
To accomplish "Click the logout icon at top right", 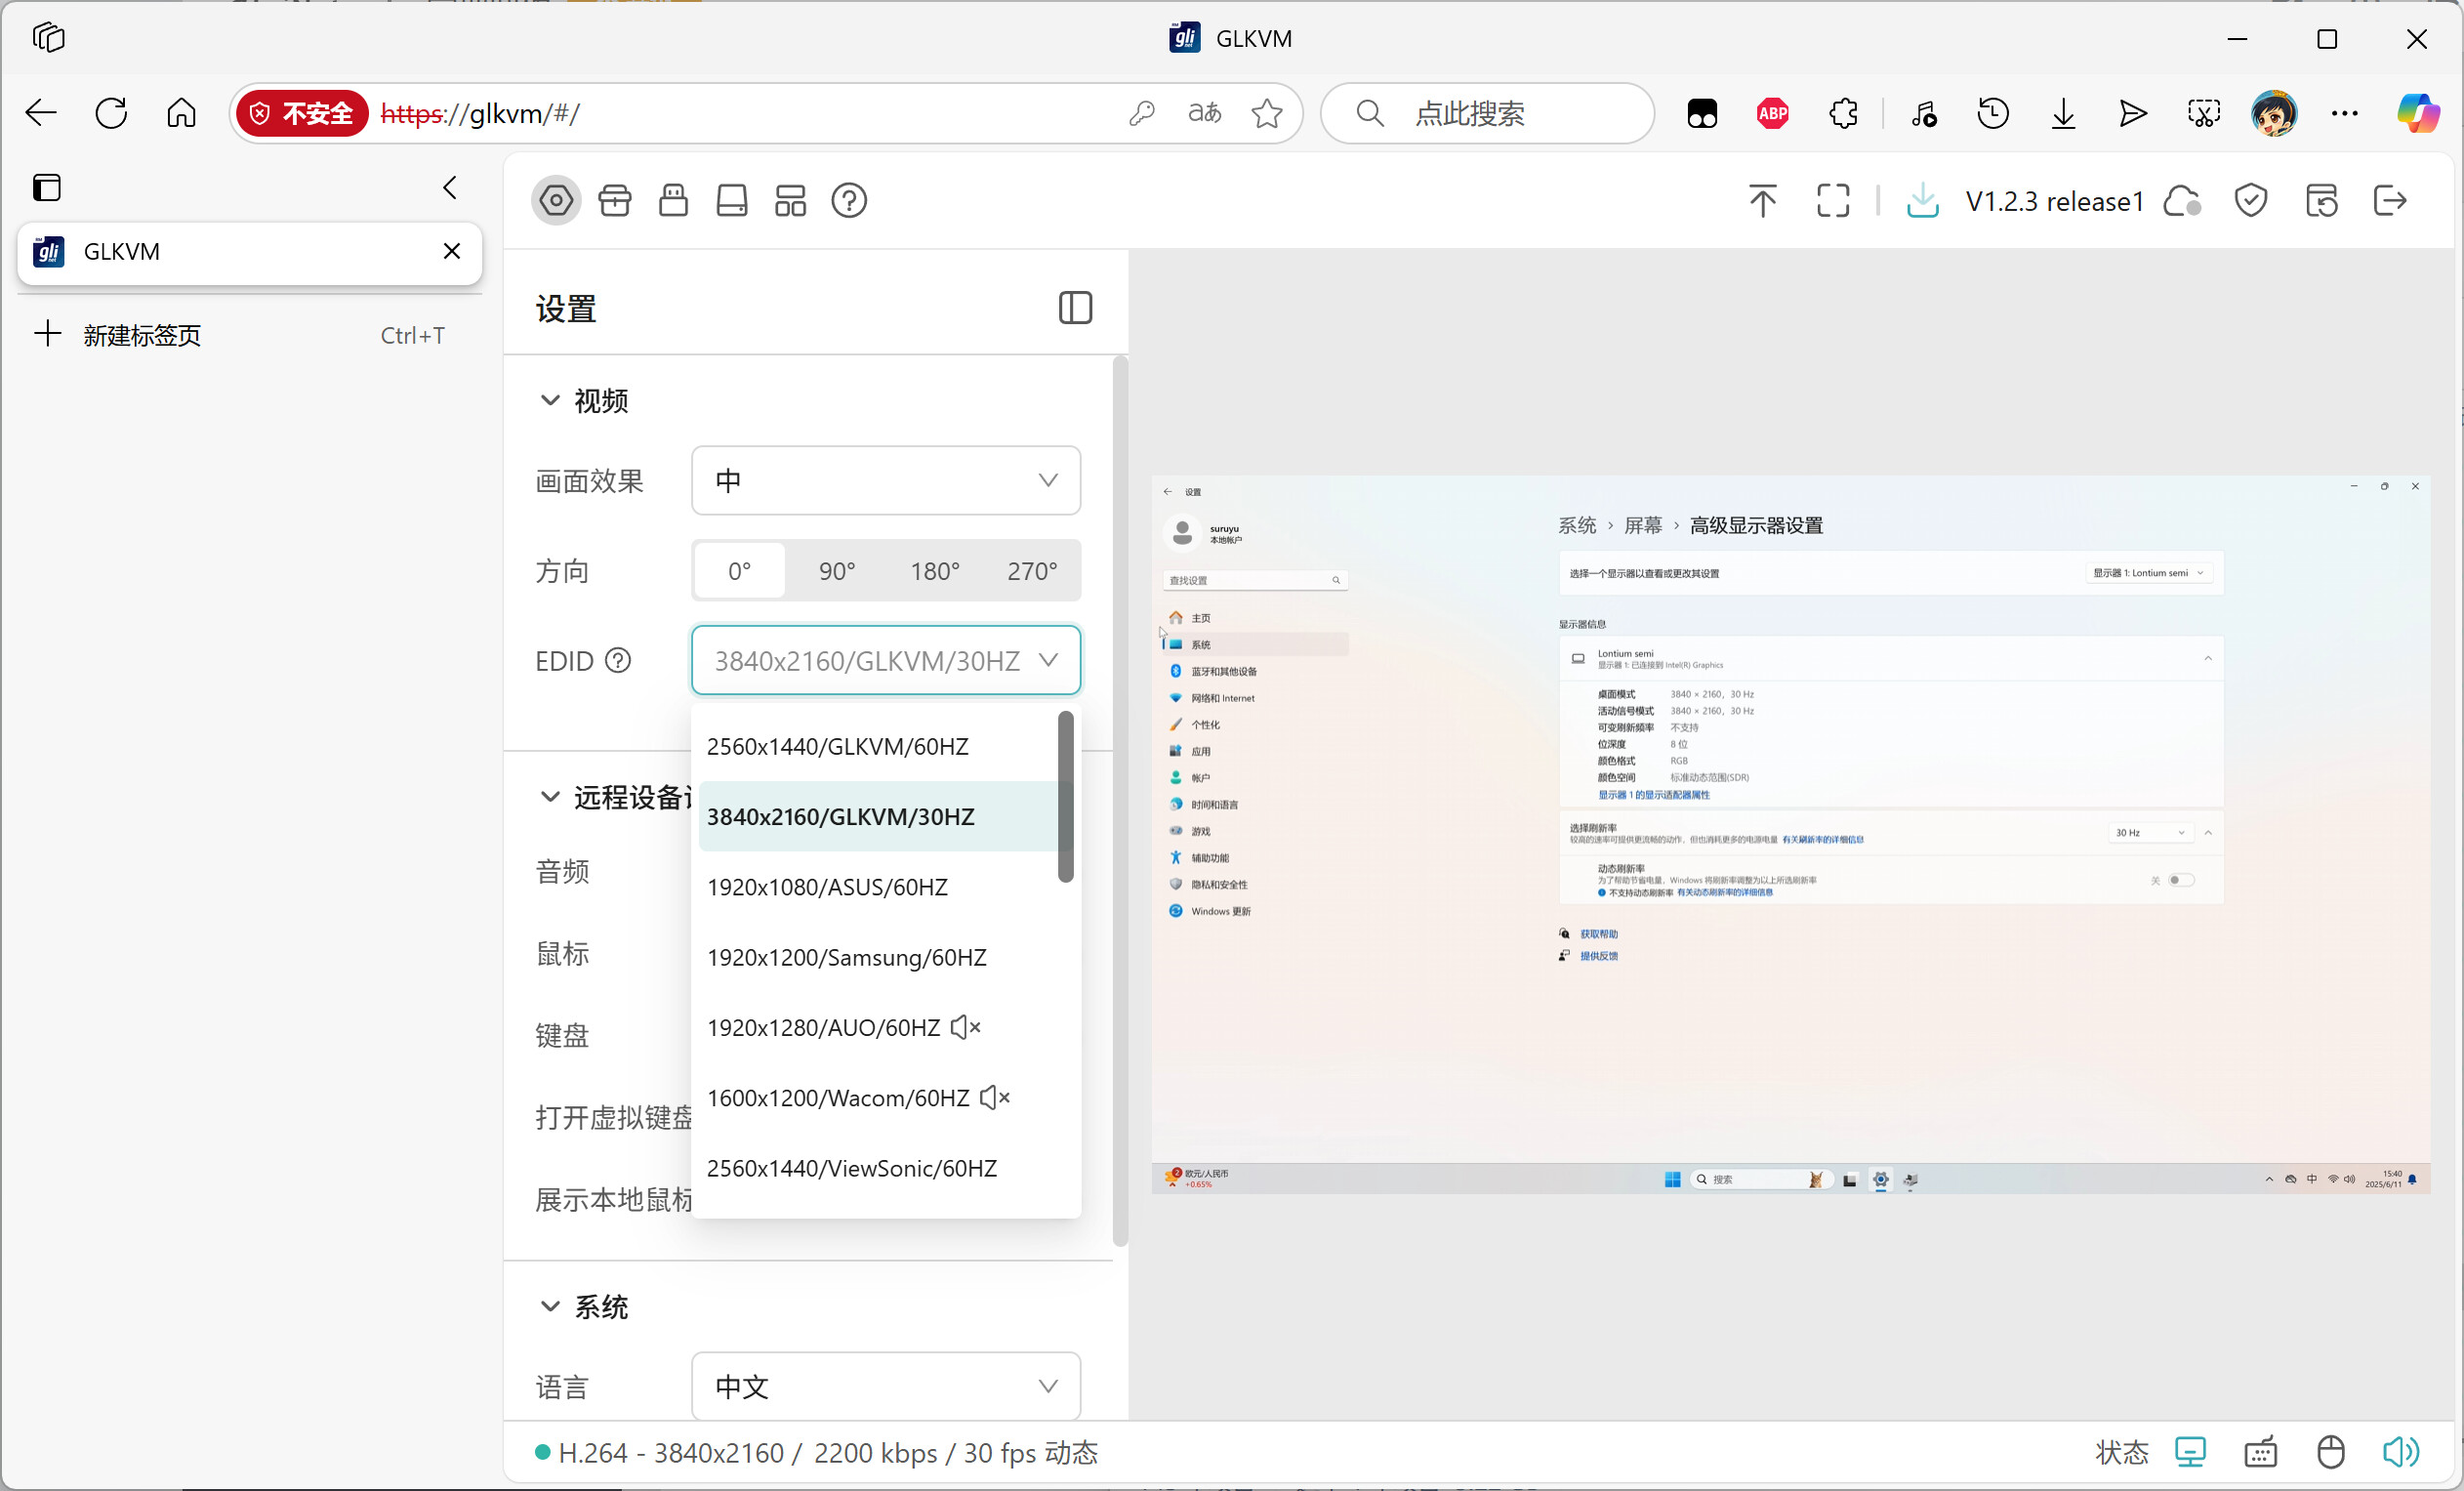I will [2390, 201].
